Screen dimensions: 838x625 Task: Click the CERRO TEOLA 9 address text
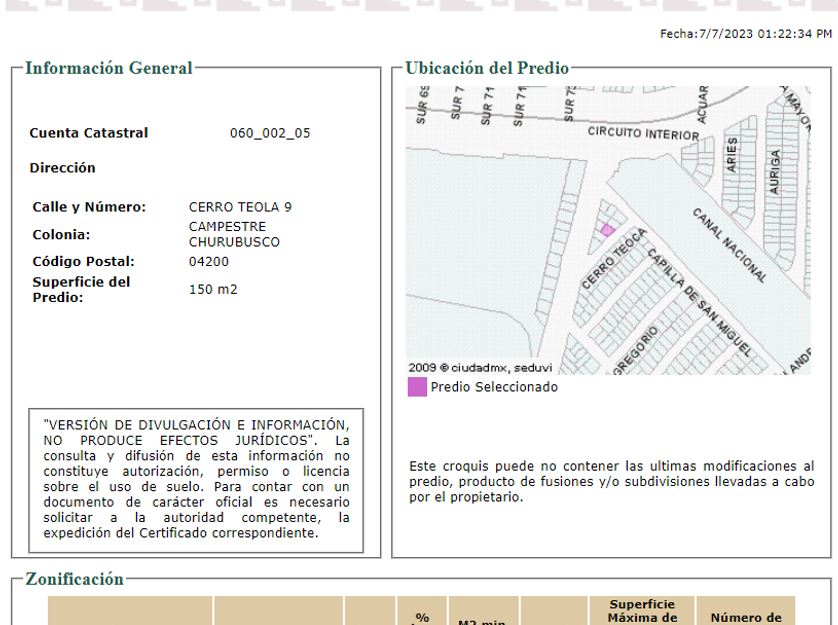tap(240, 207)
